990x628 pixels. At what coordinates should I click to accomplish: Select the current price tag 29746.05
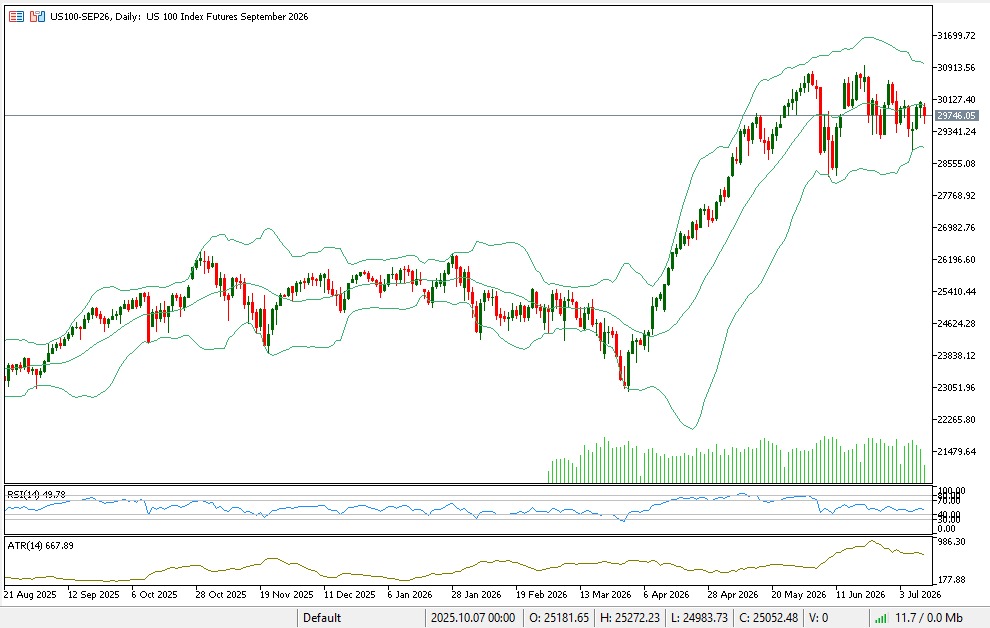[957, 116]
